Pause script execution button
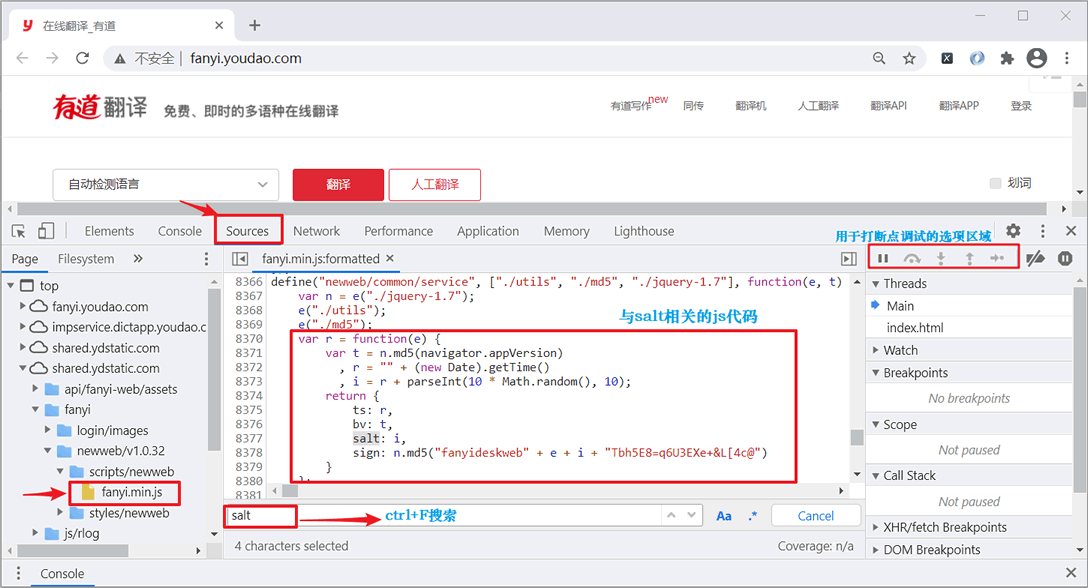Screen dimensions: 1088x588 point(883,258)
